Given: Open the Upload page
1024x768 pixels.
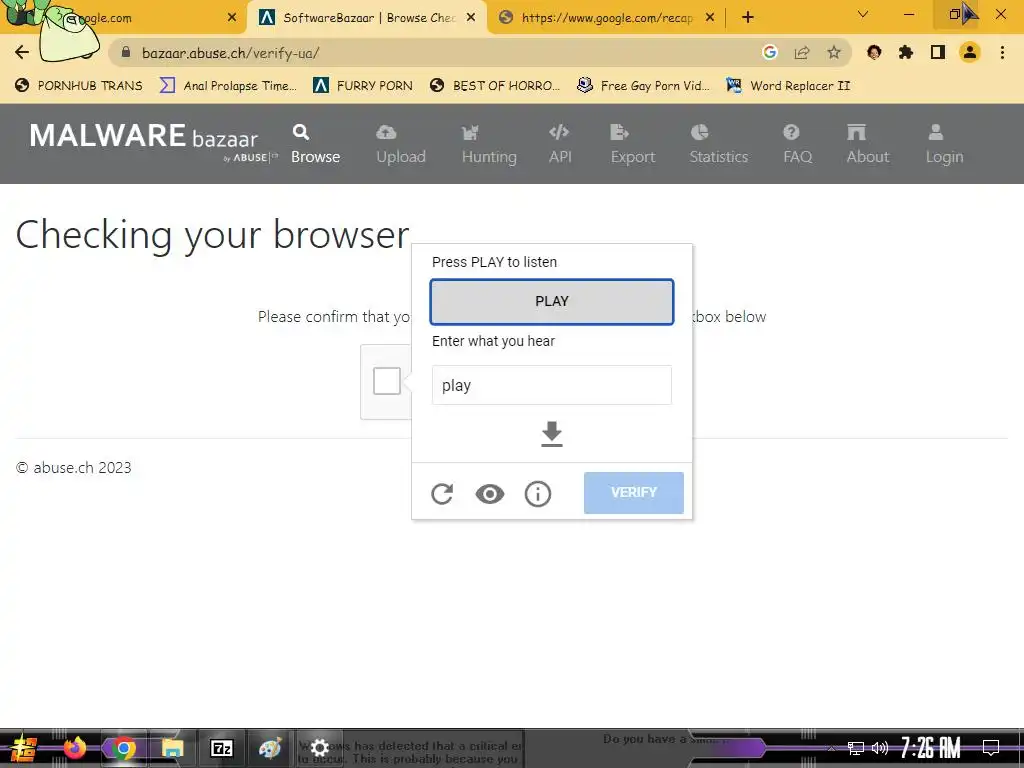Looking at the screenshot, I should 400,144.
